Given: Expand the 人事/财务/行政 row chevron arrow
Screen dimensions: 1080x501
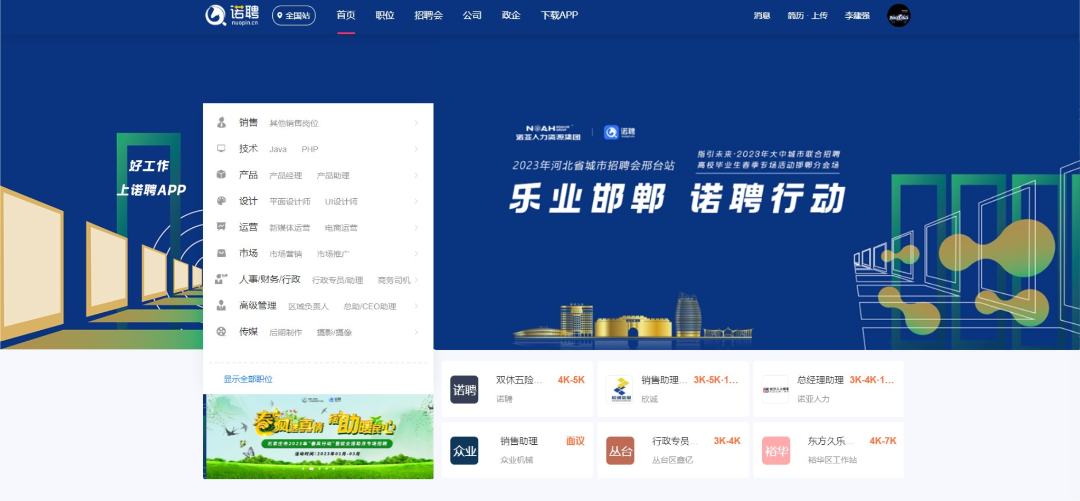Looking at the screenshot, I should (416, 280).
